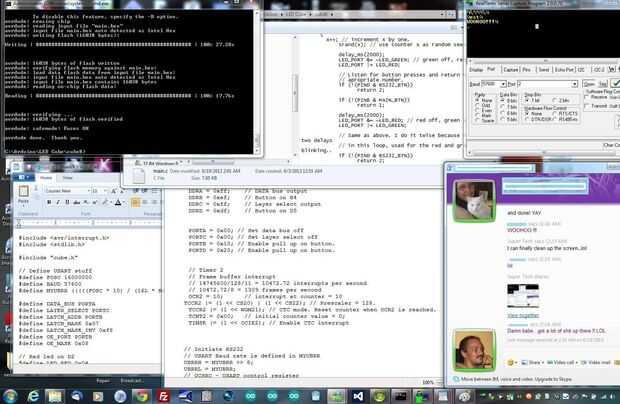
Task: Switch to WordPad Home tab
Action: (46, 177)
